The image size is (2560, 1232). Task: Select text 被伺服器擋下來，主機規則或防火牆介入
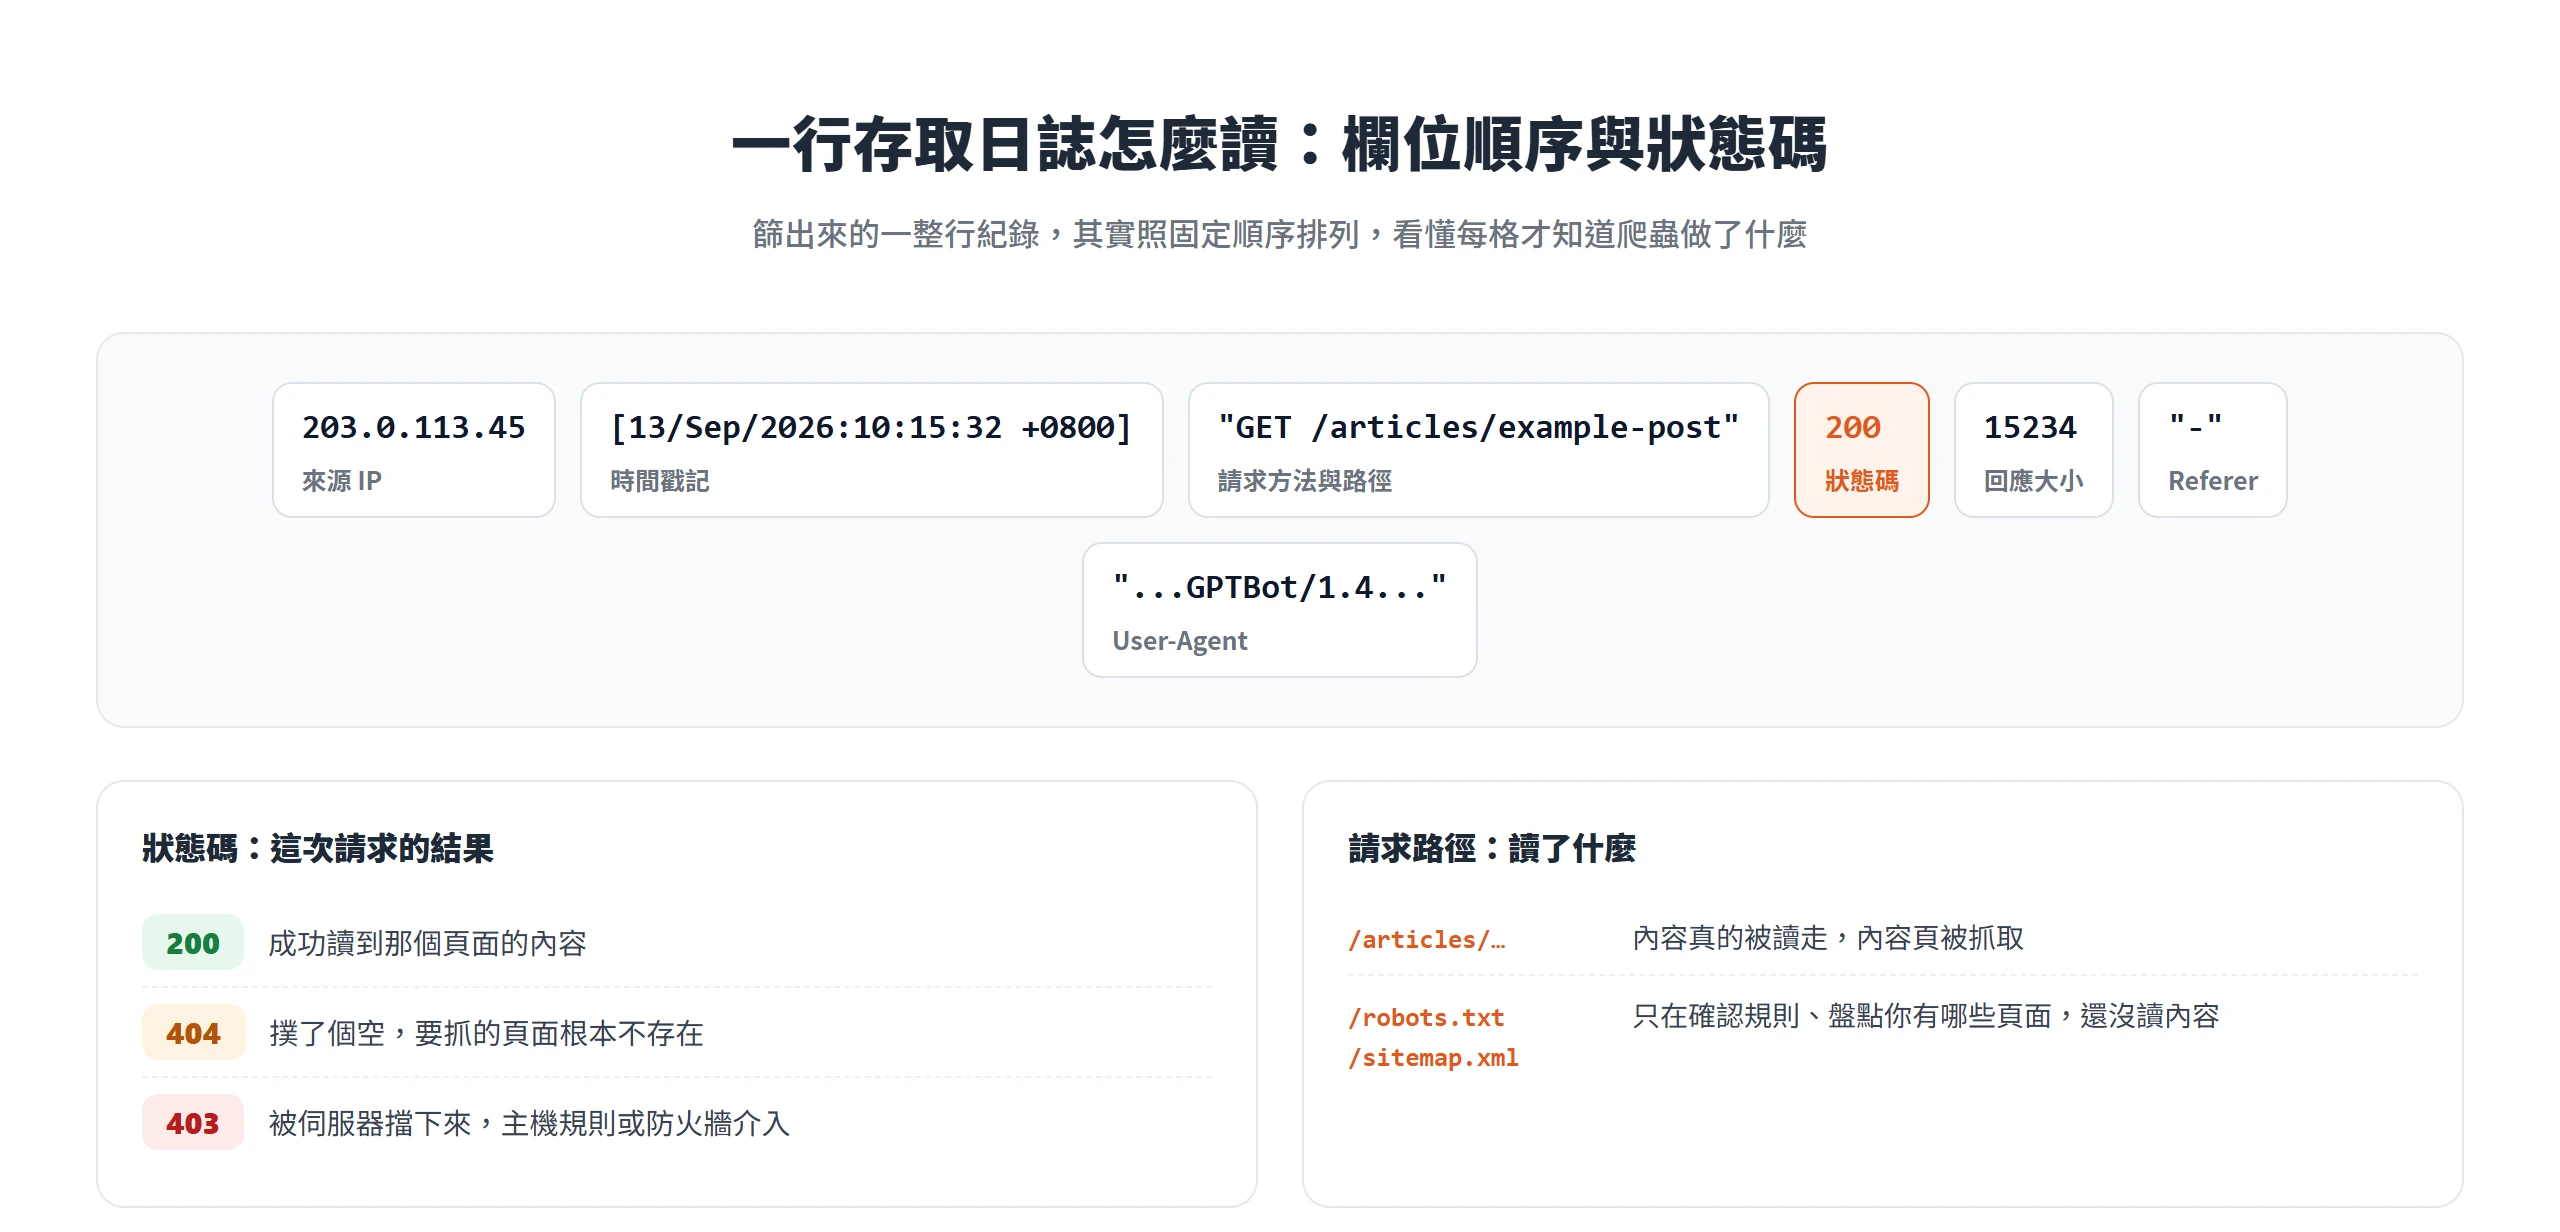tap(529, 1123)
